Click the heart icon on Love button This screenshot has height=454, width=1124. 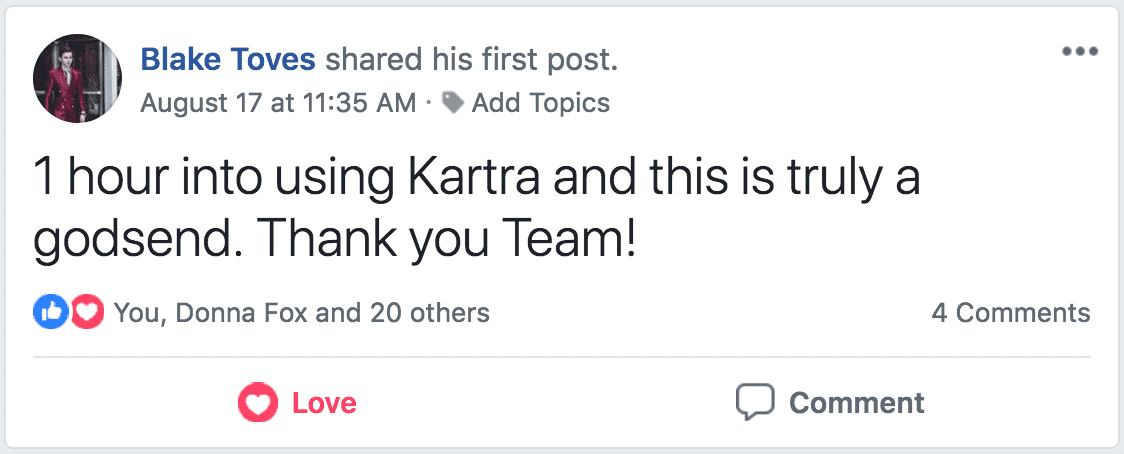(x=258, y=403)
